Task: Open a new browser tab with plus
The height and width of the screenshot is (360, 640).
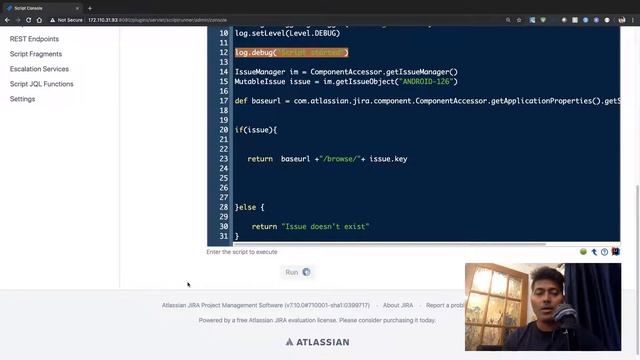Action: (x=90, y=8)
